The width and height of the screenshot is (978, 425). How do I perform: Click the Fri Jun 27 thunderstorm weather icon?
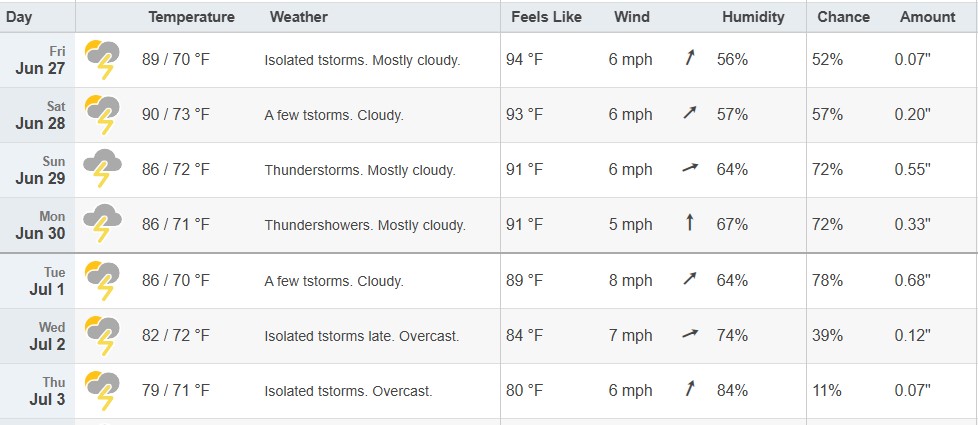(102, 60)
